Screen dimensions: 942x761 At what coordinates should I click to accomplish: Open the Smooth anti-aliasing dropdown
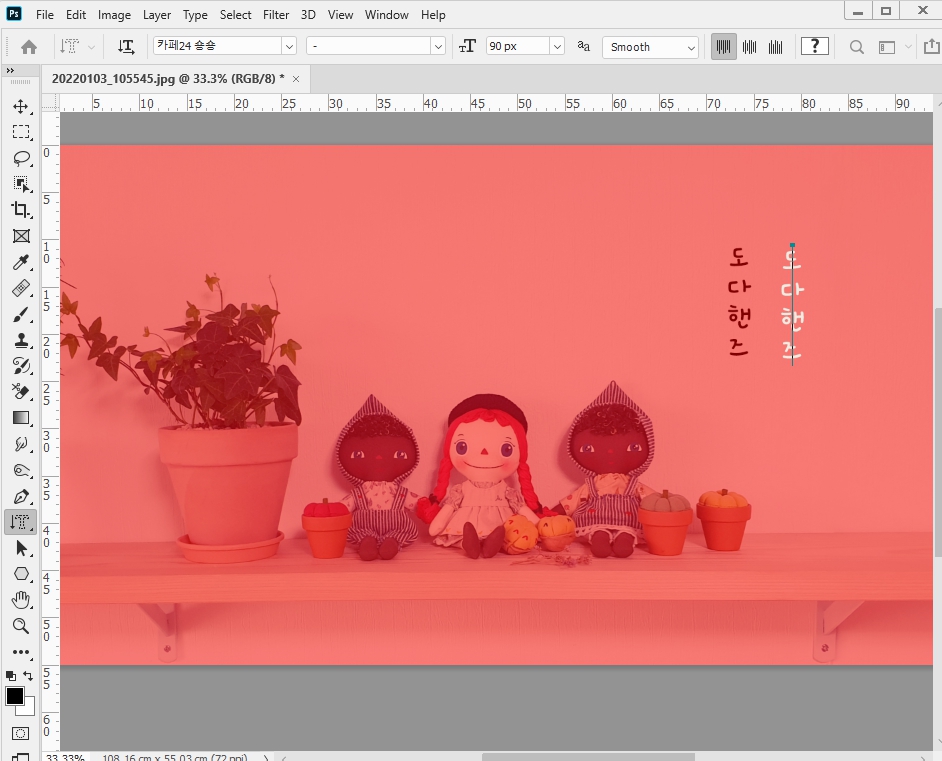pos(650,47)
